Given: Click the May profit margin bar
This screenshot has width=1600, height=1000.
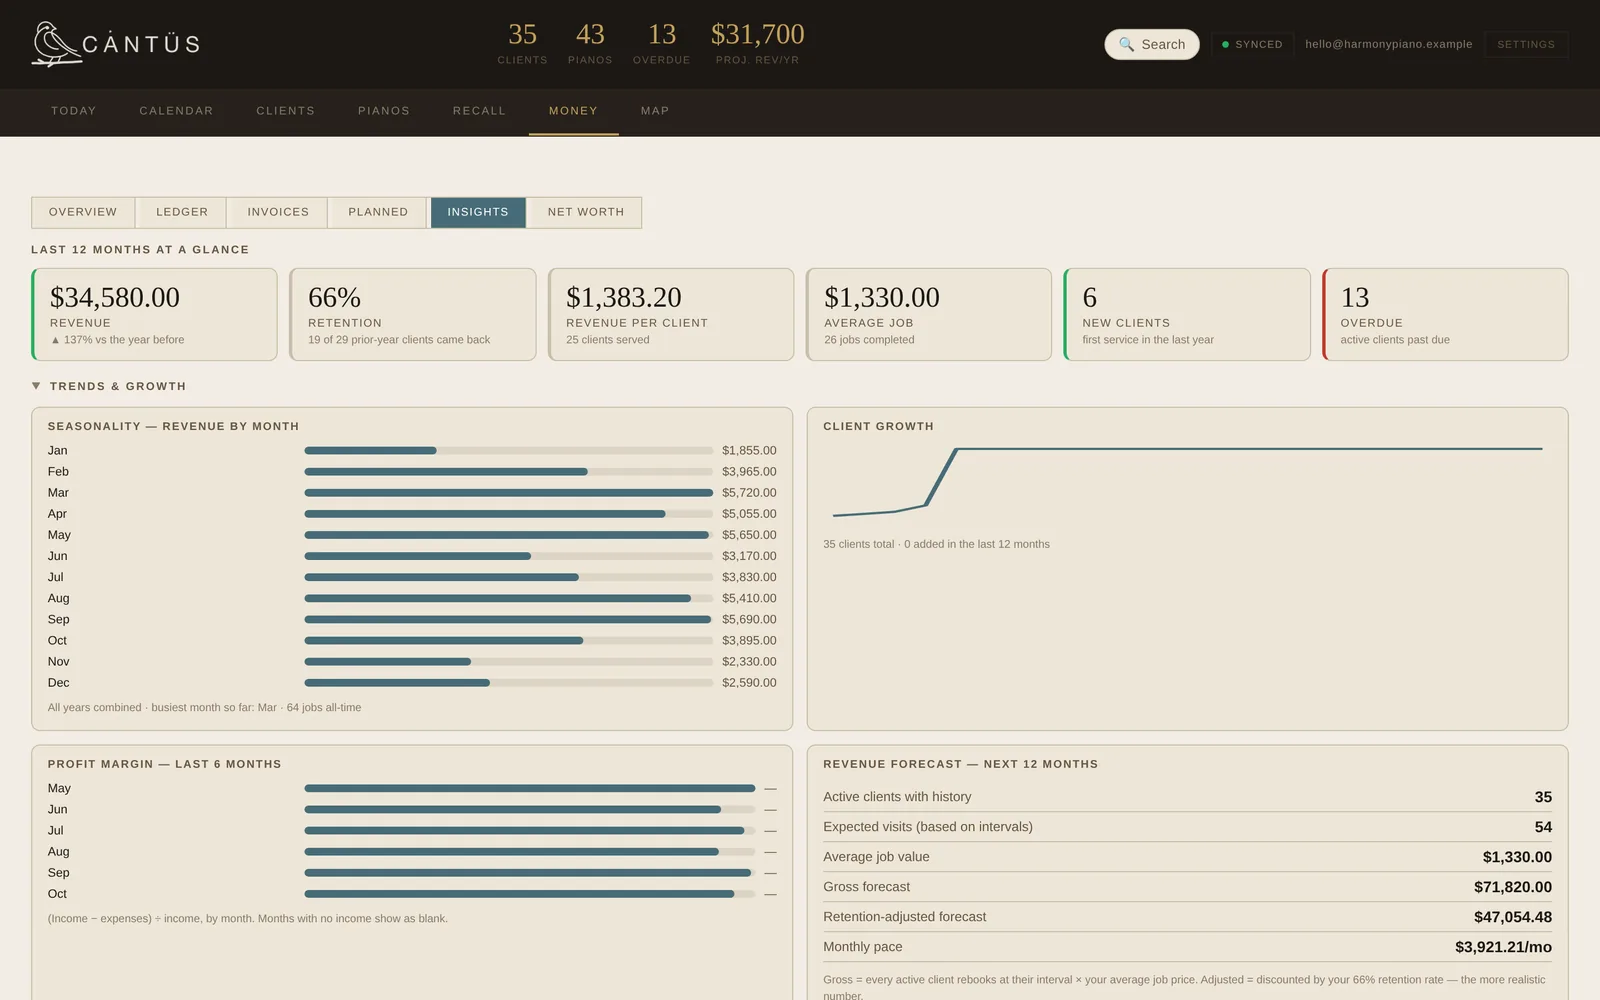Looking at the screenshot, I should click(x=529, y=789).
